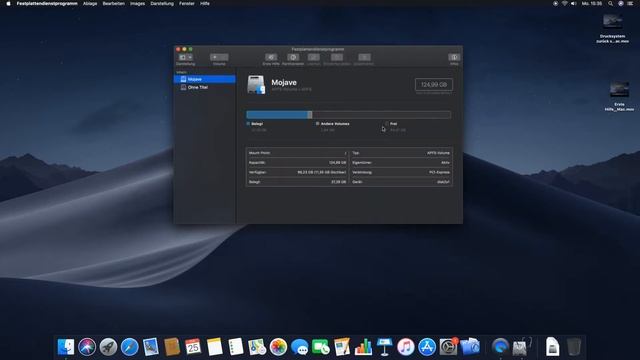Open System Preferences from the dock
Image resolution: width=640 pixels, height=360 pixels.
pyautogui.click(x=448, y=347)
